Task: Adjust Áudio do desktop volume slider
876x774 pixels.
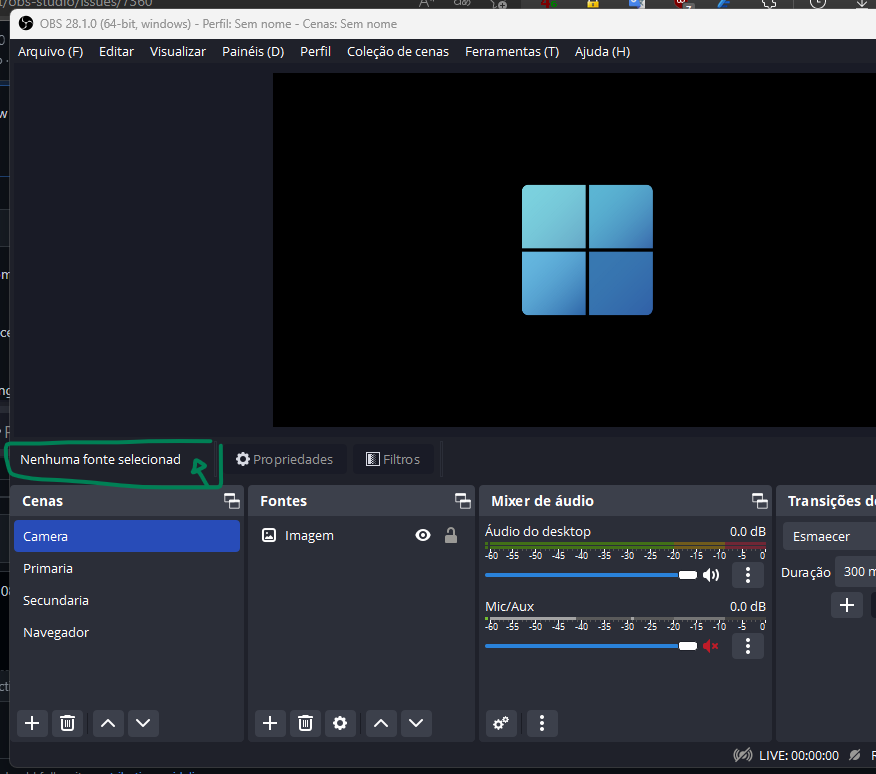Action: pyautogui.click(x=591, y=575)
